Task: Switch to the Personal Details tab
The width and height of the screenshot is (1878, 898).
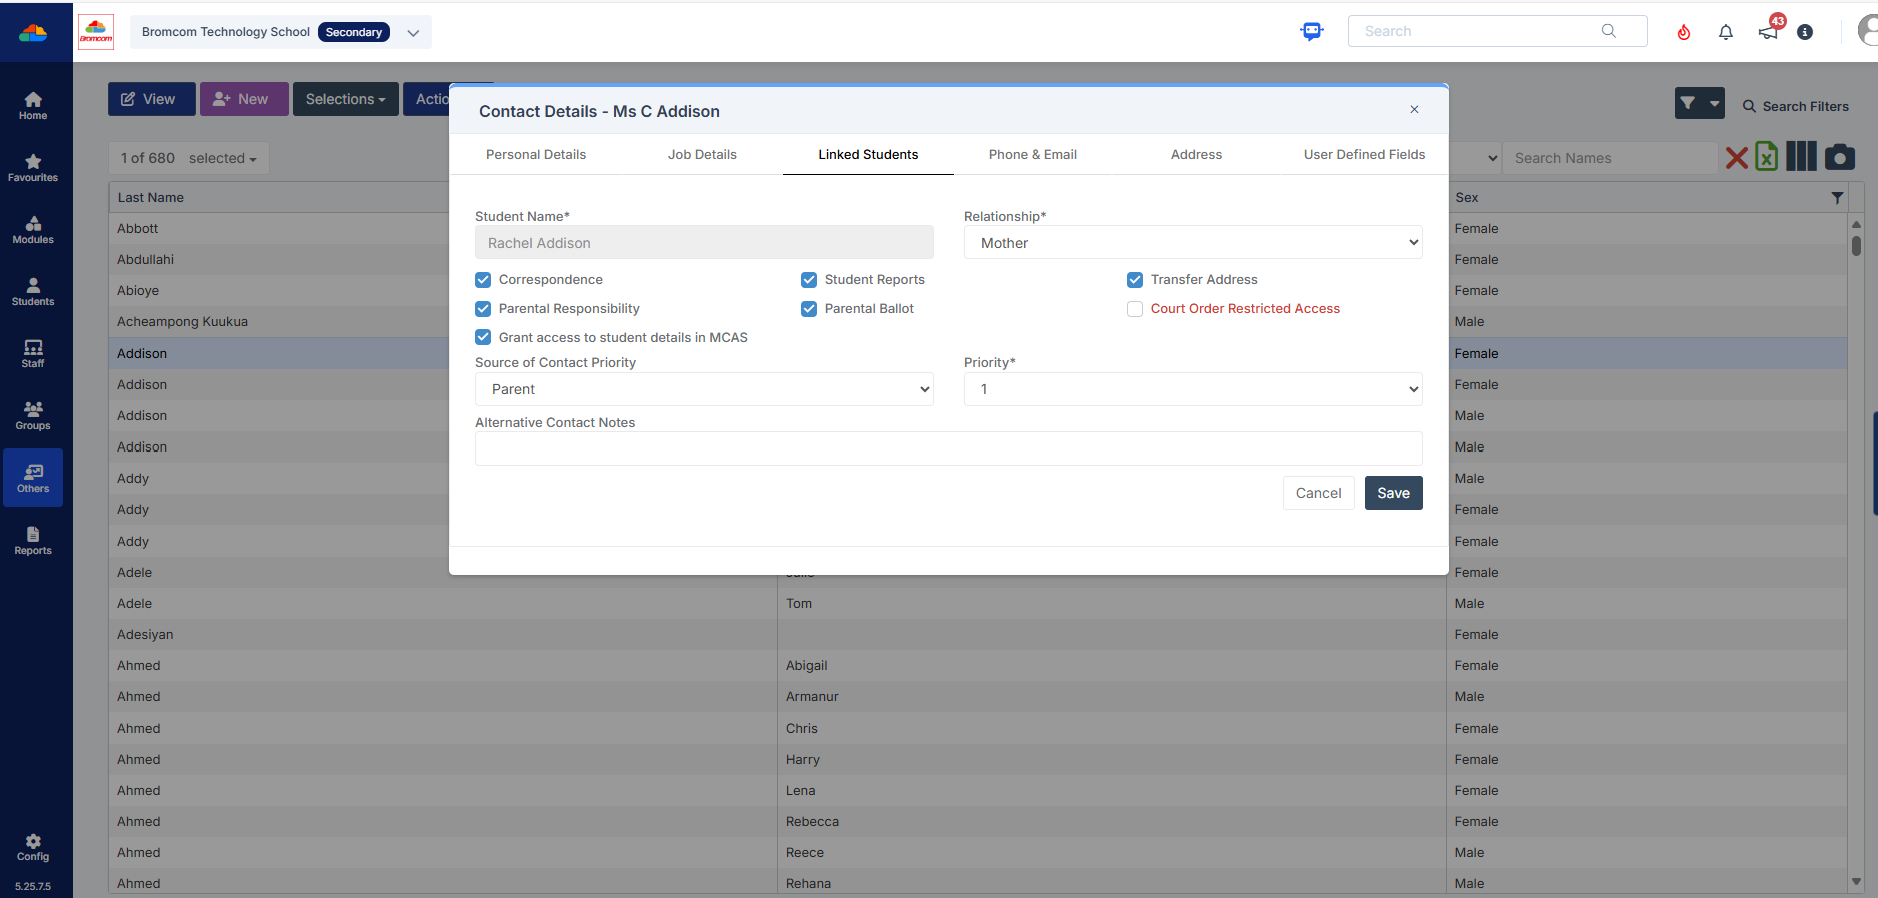Action: (536, 155)
